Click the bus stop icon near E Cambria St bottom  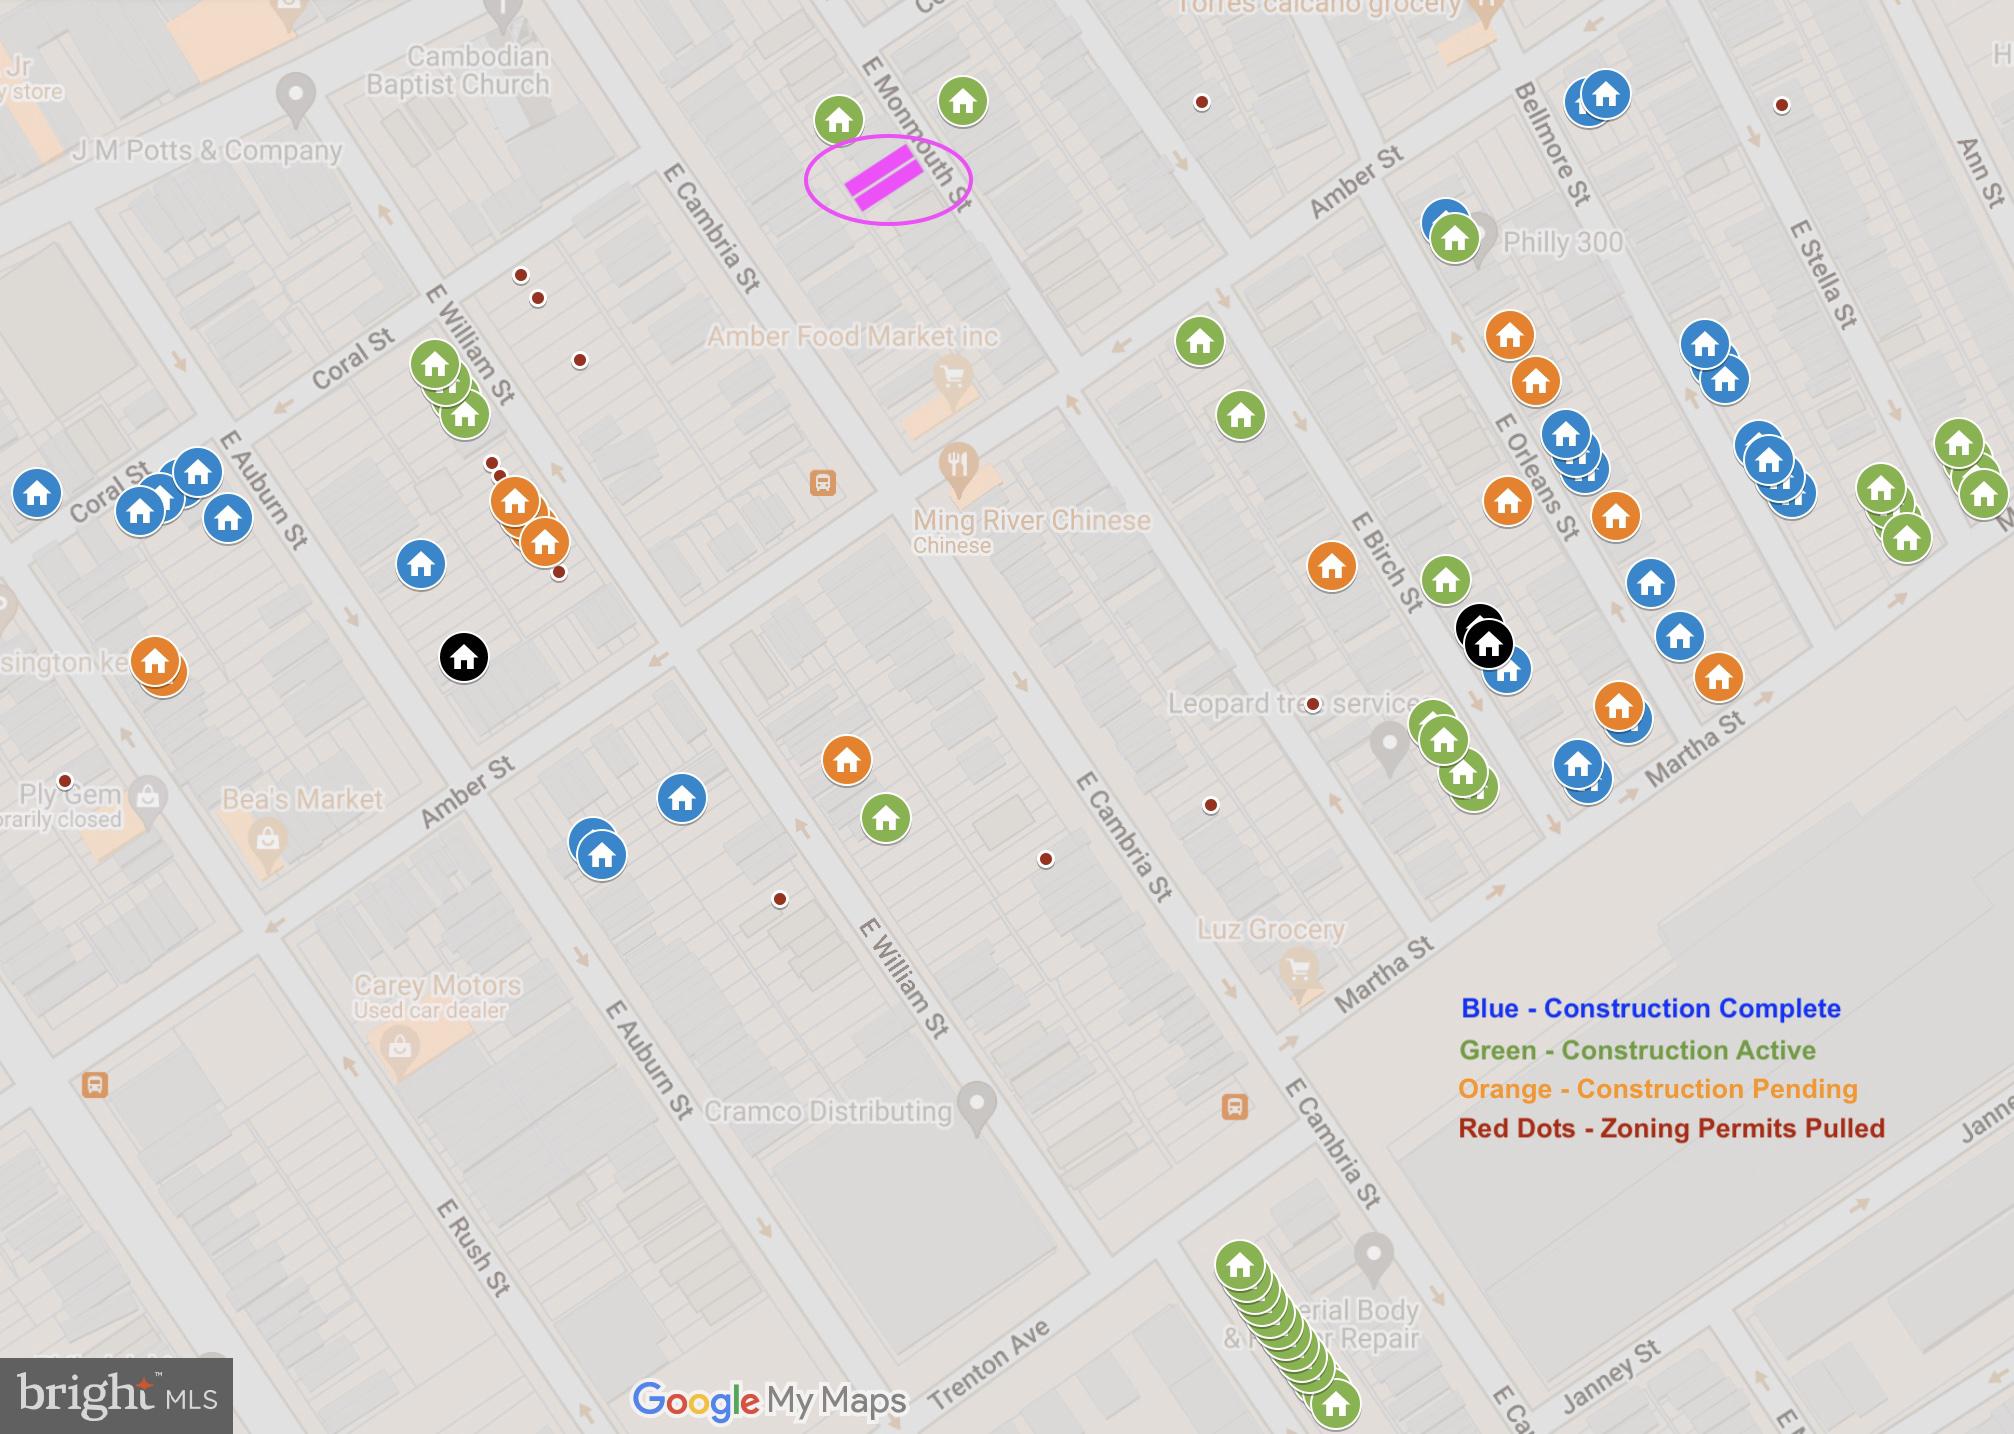(x=1234, y=1106)
